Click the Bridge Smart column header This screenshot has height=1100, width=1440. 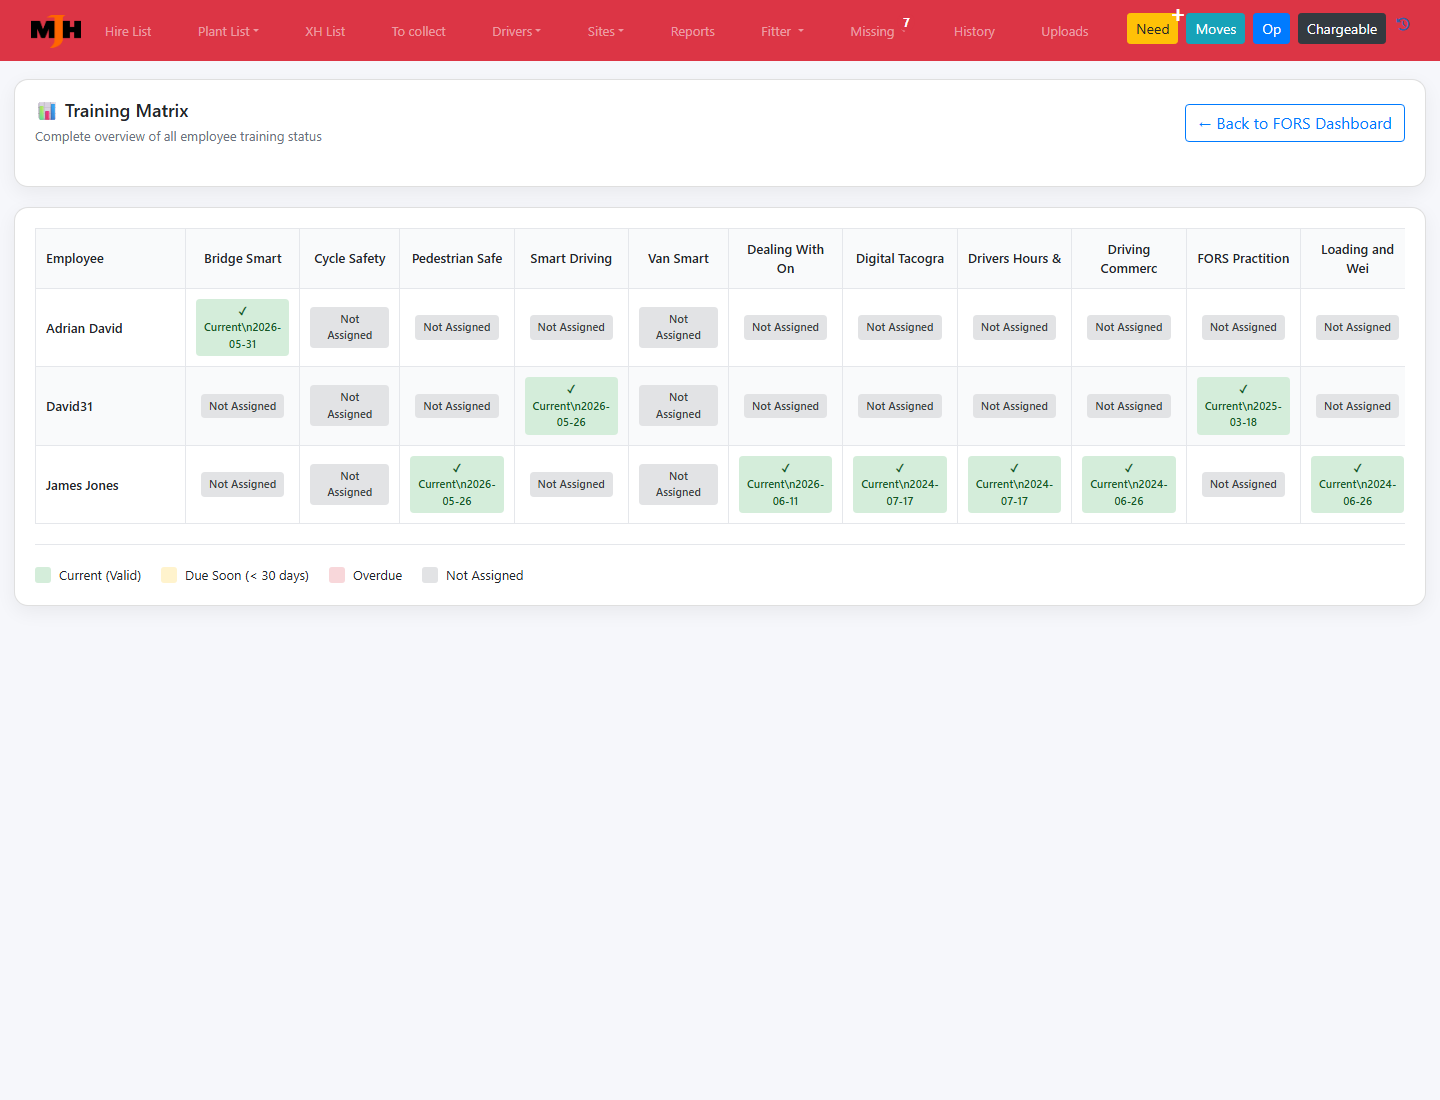[243, 258]
